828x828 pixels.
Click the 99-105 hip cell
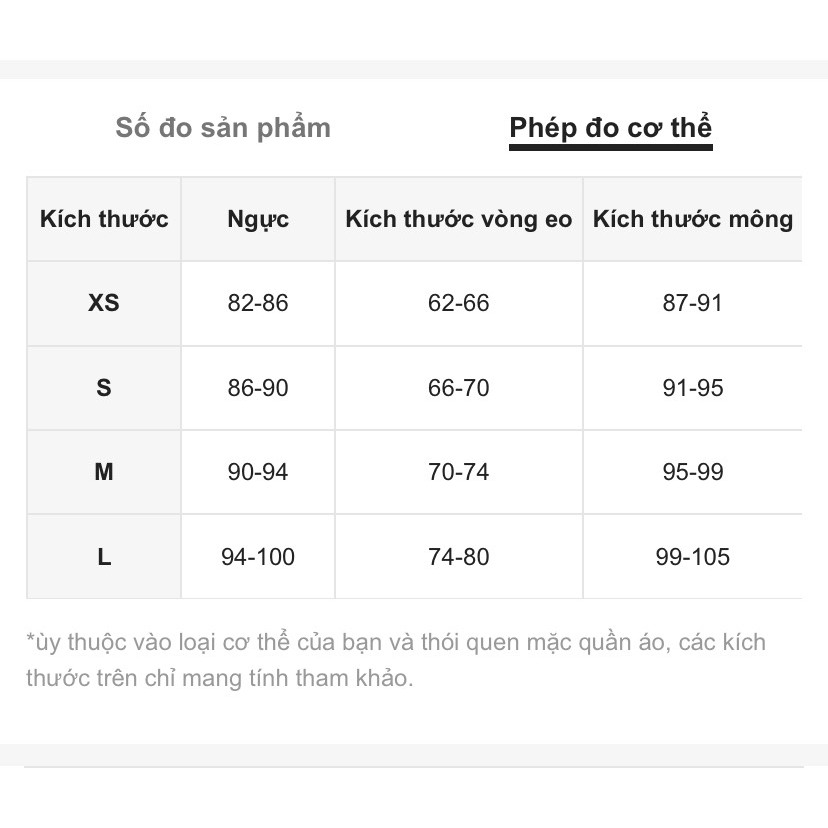pyautogui.click(x=692, y=557)
